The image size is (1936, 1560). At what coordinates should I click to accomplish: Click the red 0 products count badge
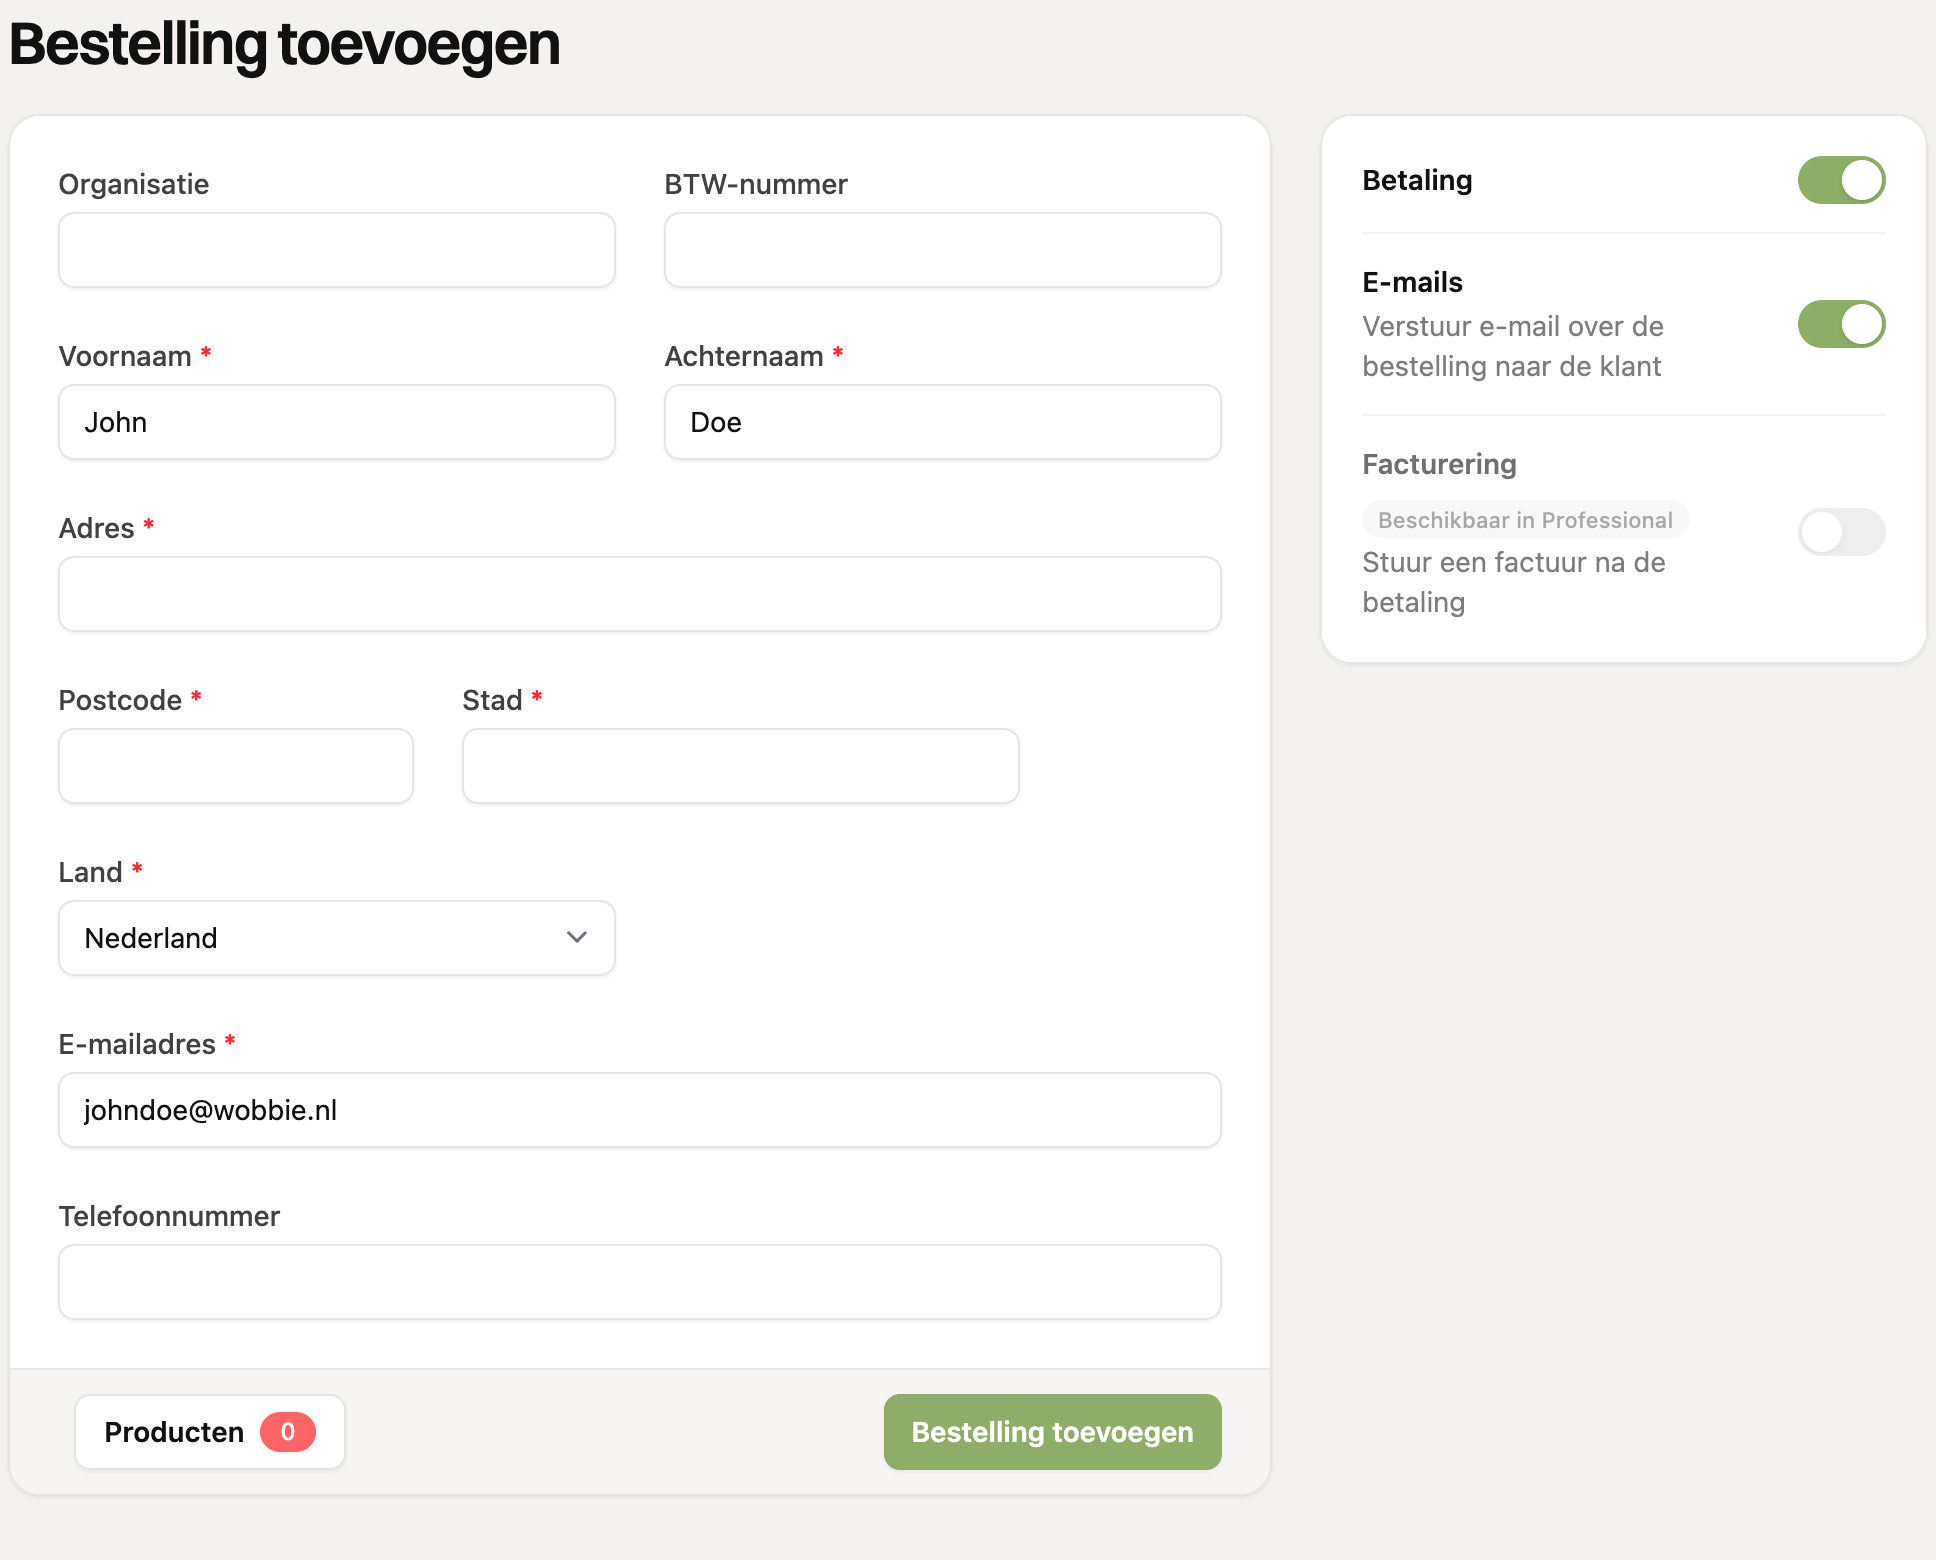pyautogui.click(x=288, y=1432)
